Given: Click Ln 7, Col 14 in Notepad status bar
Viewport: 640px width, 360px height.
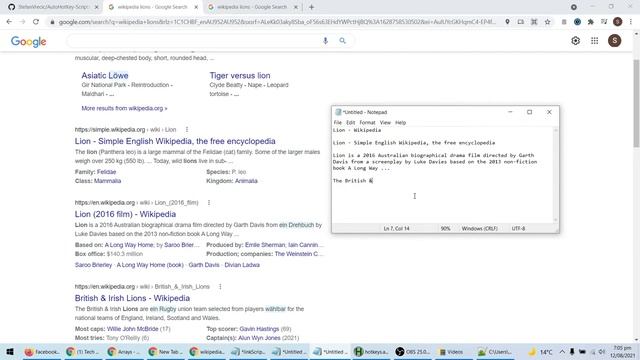Looking at the screenshot, I should pos(396,229).
